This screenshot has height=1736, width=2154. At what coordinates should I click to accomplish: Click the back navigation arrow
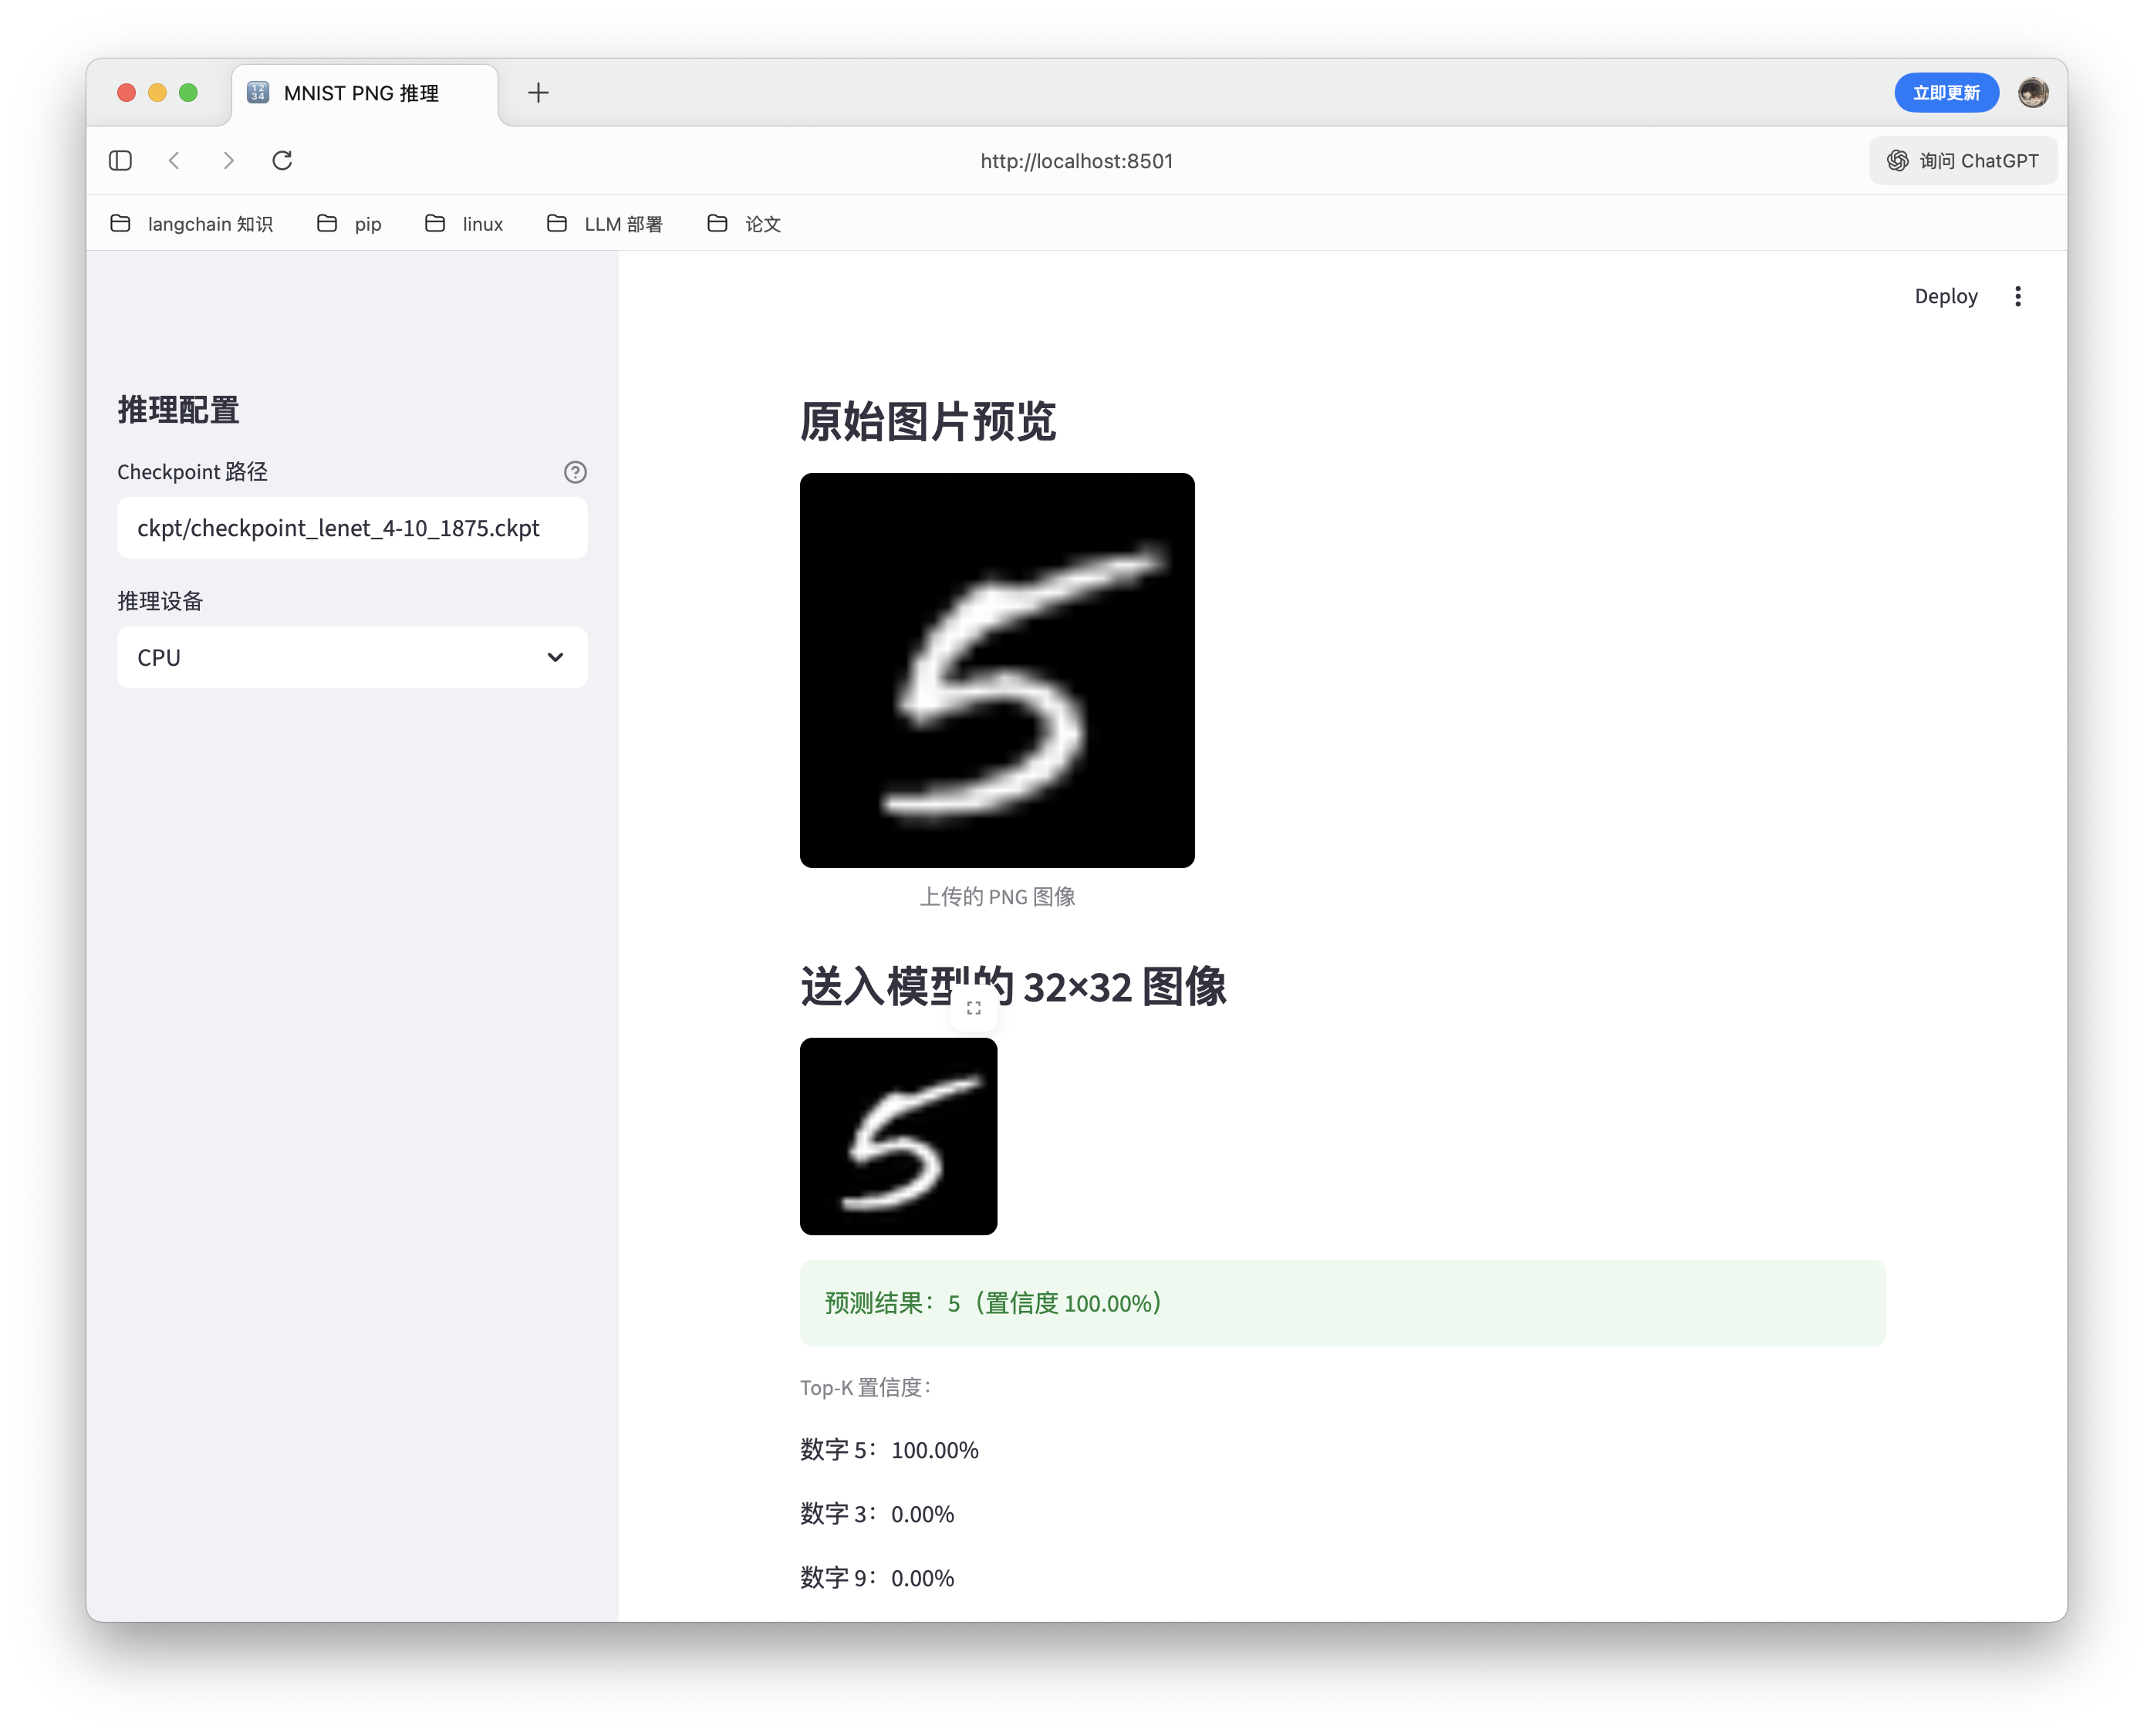[x=175, y=160]
